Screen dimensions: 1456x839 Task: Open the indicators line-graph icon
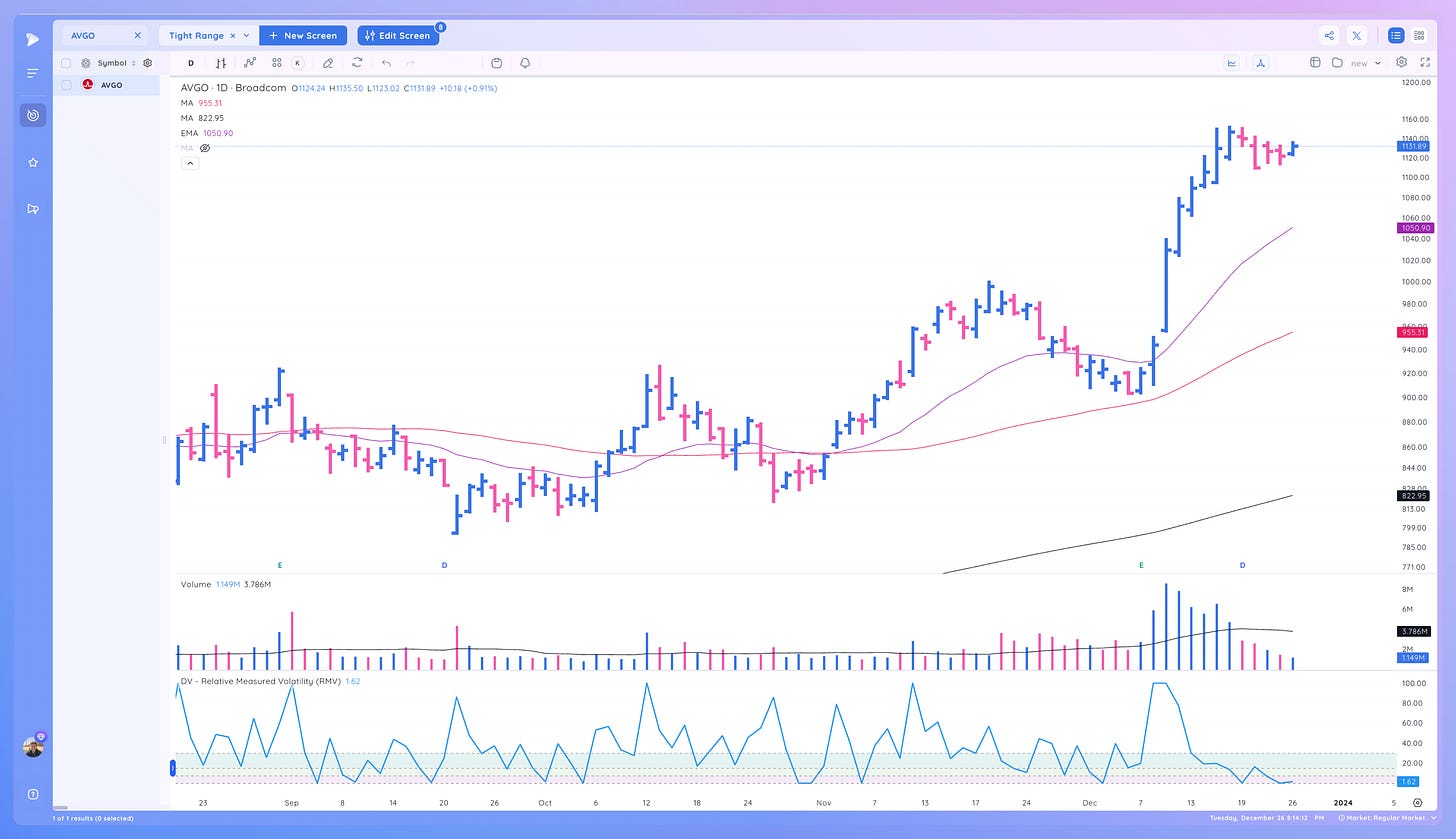250,63
